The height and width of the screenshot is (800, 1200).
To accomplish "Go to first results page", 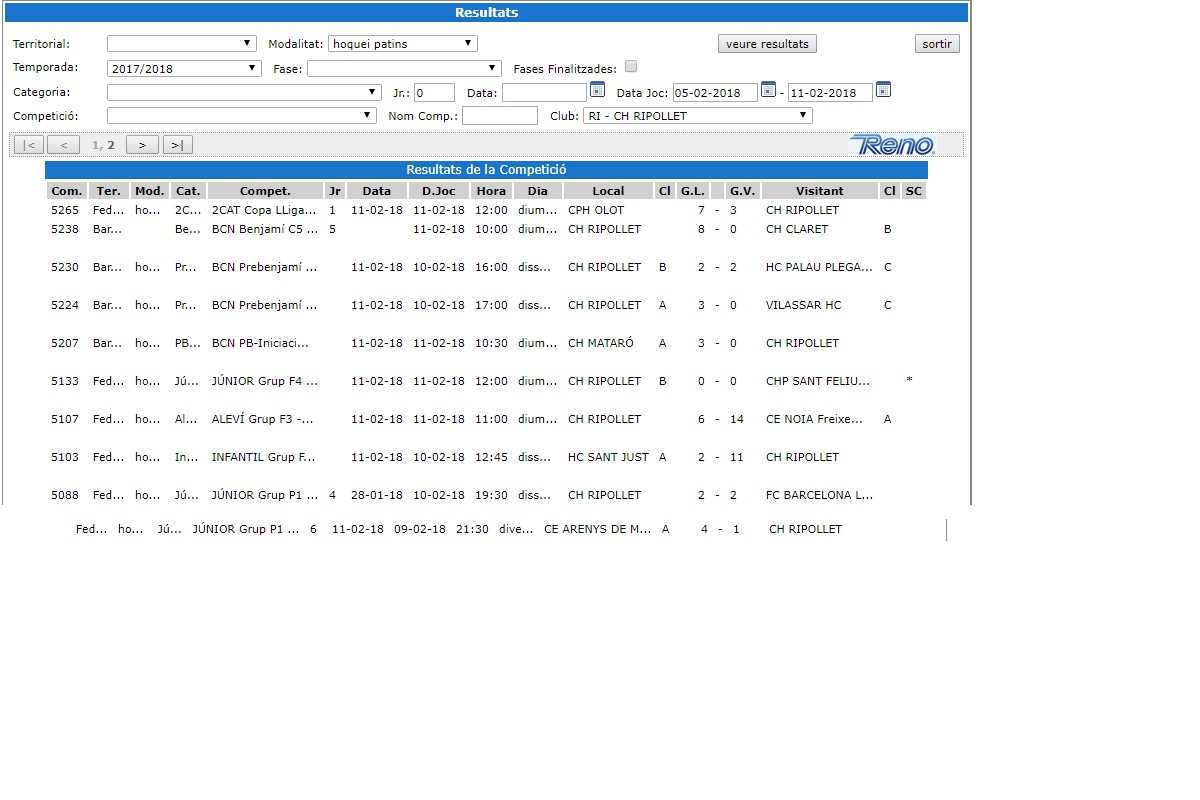I will click(x=29, y=145).
